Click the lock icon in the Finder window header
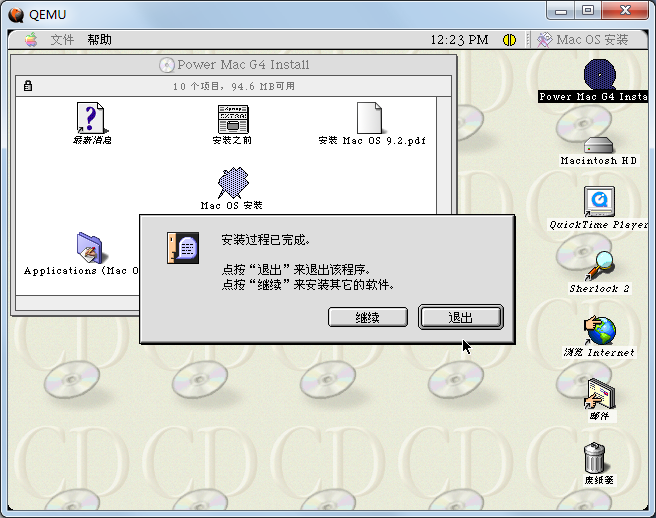Image resolution: width=656 pixels, height=518 pixels. 28,86
